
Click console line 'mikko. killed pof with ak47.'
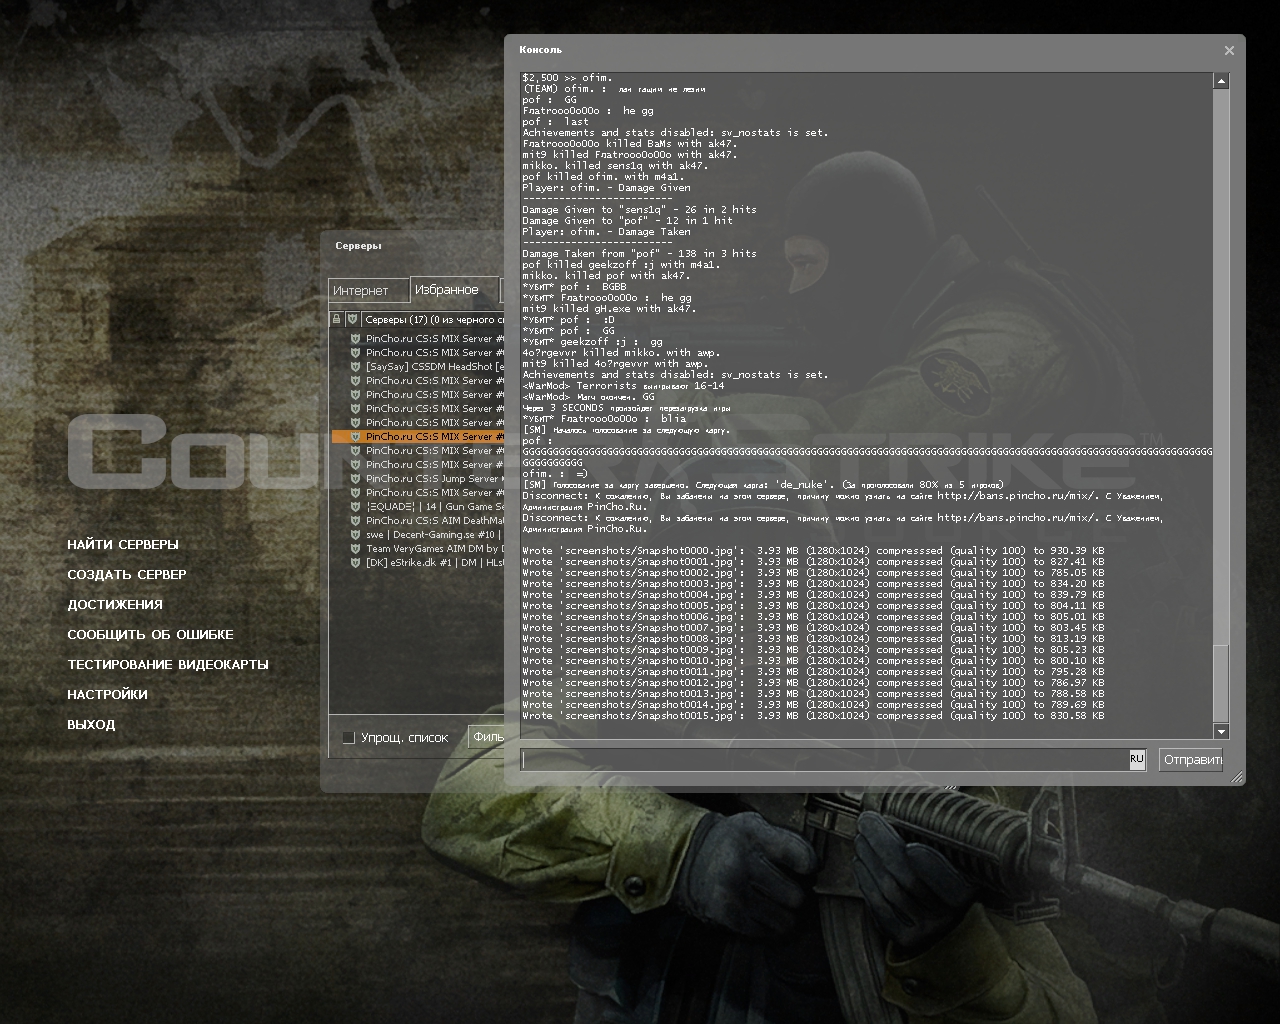click(606, 276)
